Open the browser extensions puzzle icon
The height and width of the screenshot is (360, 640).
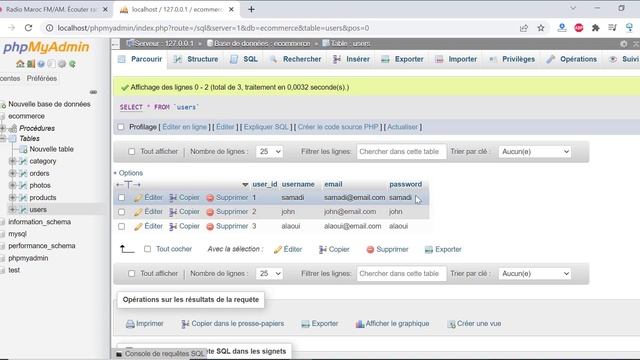coord(596,28)
